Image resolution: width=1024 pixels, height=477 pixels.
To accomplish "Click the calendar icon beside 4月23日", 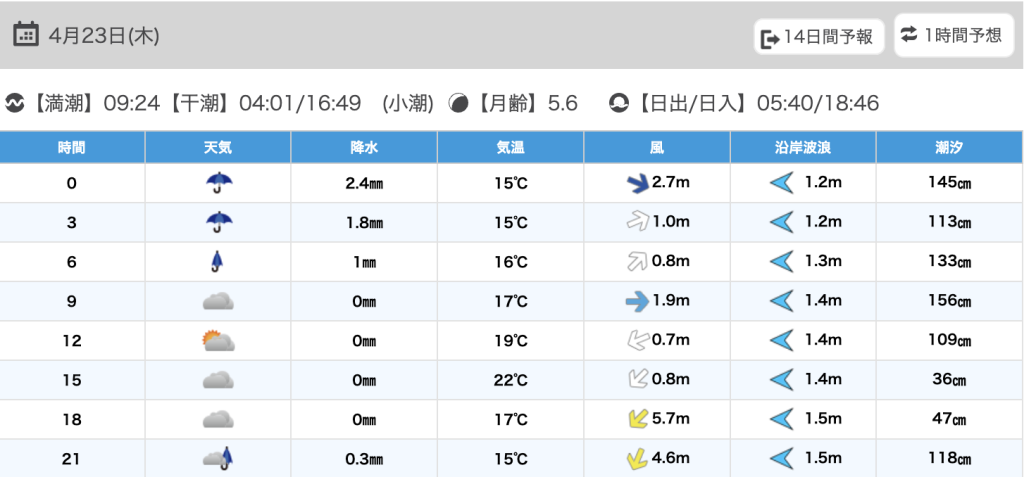I will pyautogui.click(x=27, y=35).
